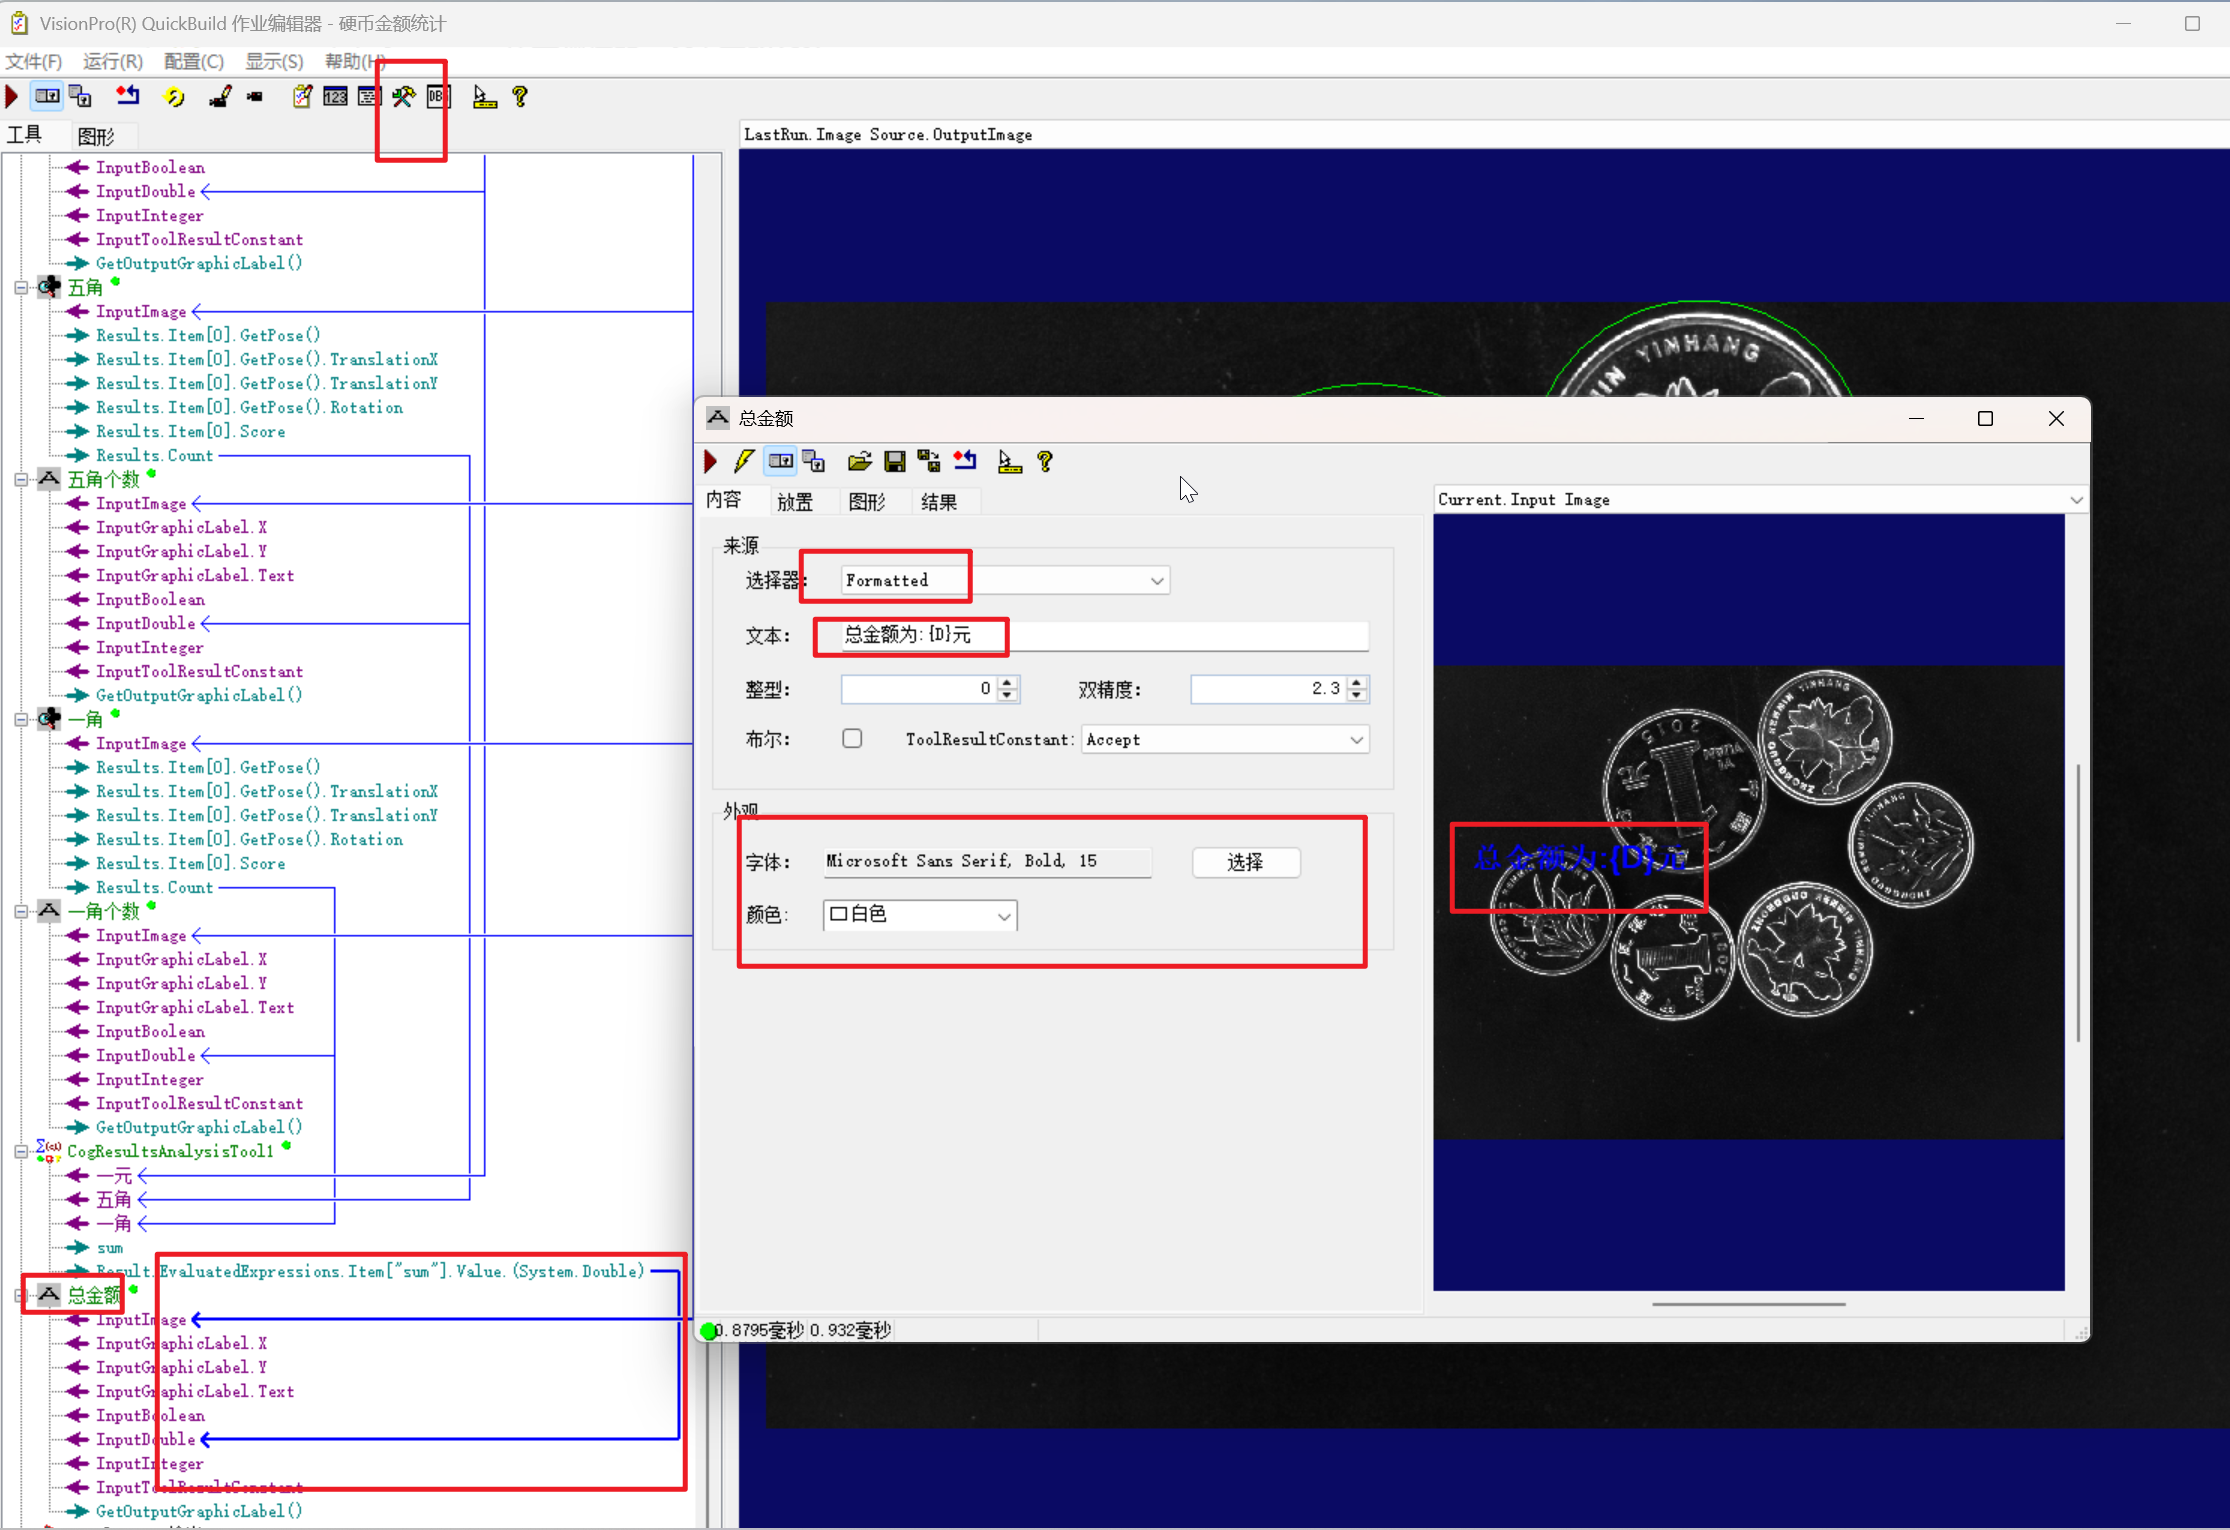Viewport: 2230px width, 1530px height.
Task: Click the DB posting icon in main toolbar
Action: 438,97
